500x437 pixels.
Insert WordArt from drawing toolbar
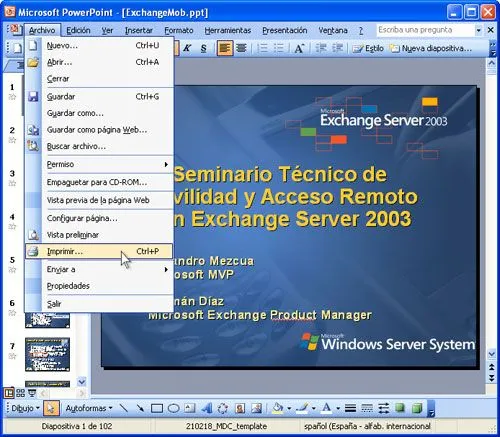(x=207, y=408)
